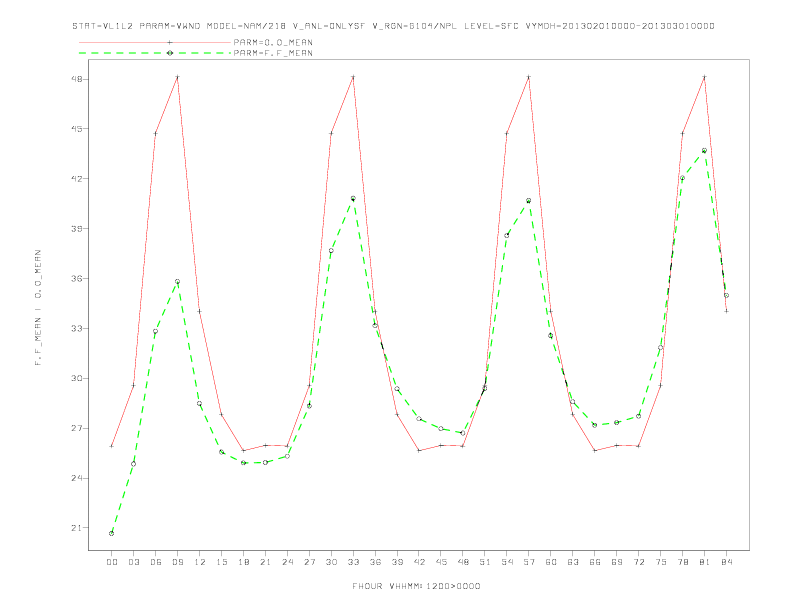Viewport: 792px width, 612px height.
Task: Click the x-axis title FHOUR VHHMM
Action: (416, 586)
